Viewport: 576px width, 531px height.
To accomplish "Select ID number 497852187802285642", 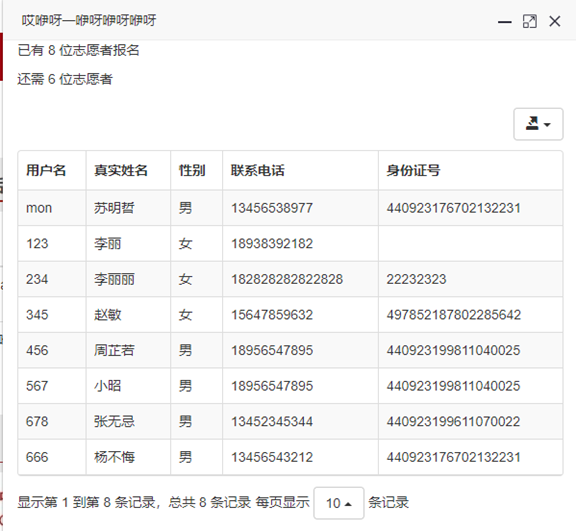I will coord(454,315).
